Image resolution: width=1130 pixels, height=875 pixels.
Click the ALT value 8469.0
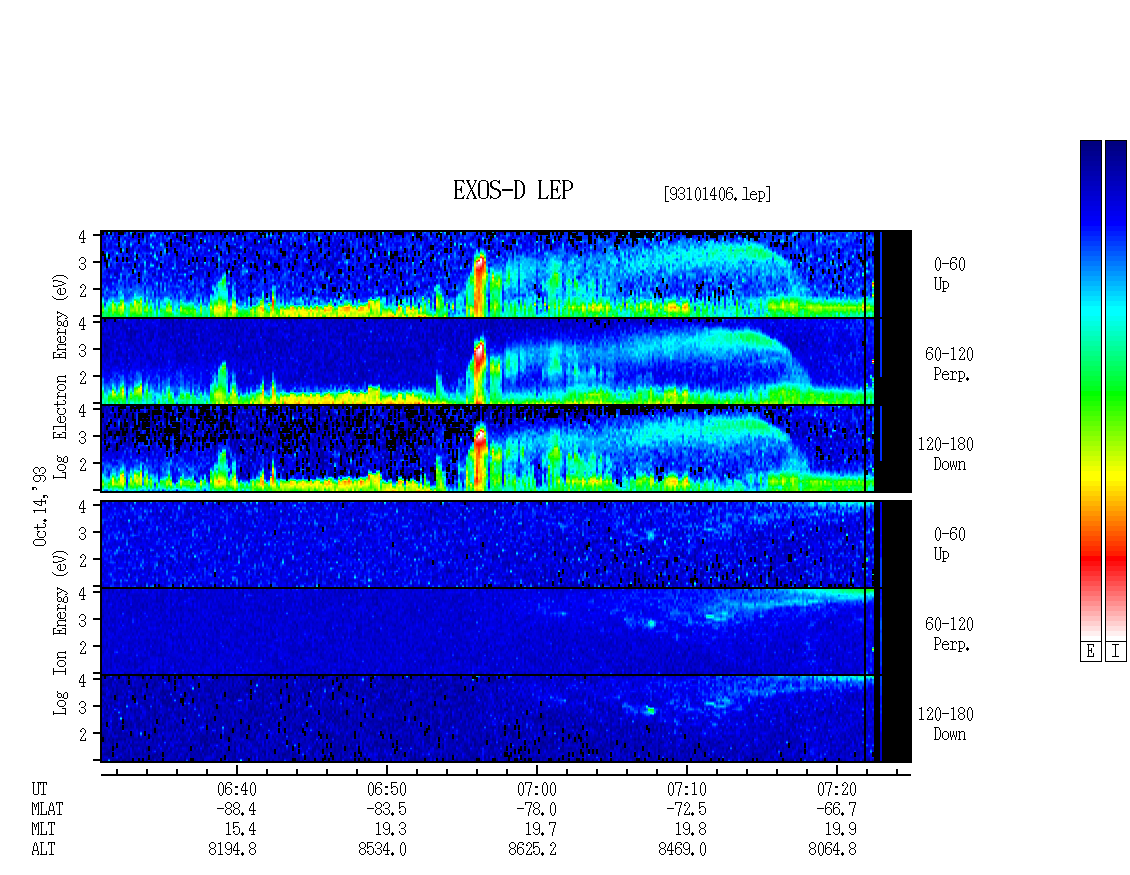(682, 850)
